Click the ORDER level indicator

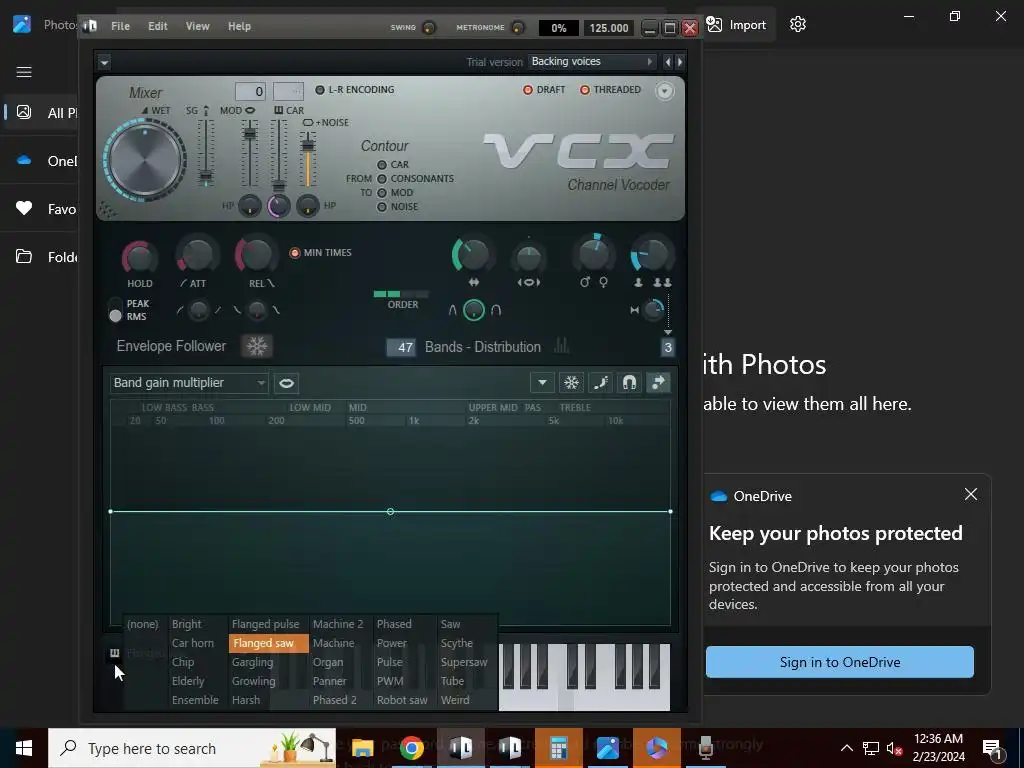click(401, 295)
